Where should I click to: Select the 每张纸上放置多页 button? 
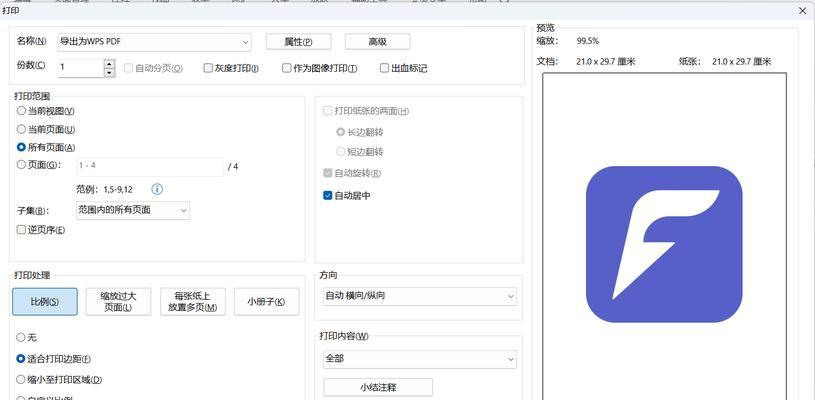192,302
